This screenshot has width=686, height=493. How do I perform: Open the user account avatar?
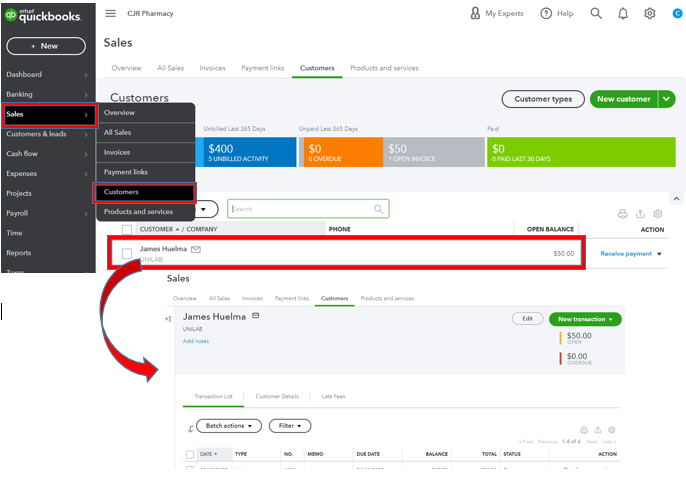[x=677, y=14]
